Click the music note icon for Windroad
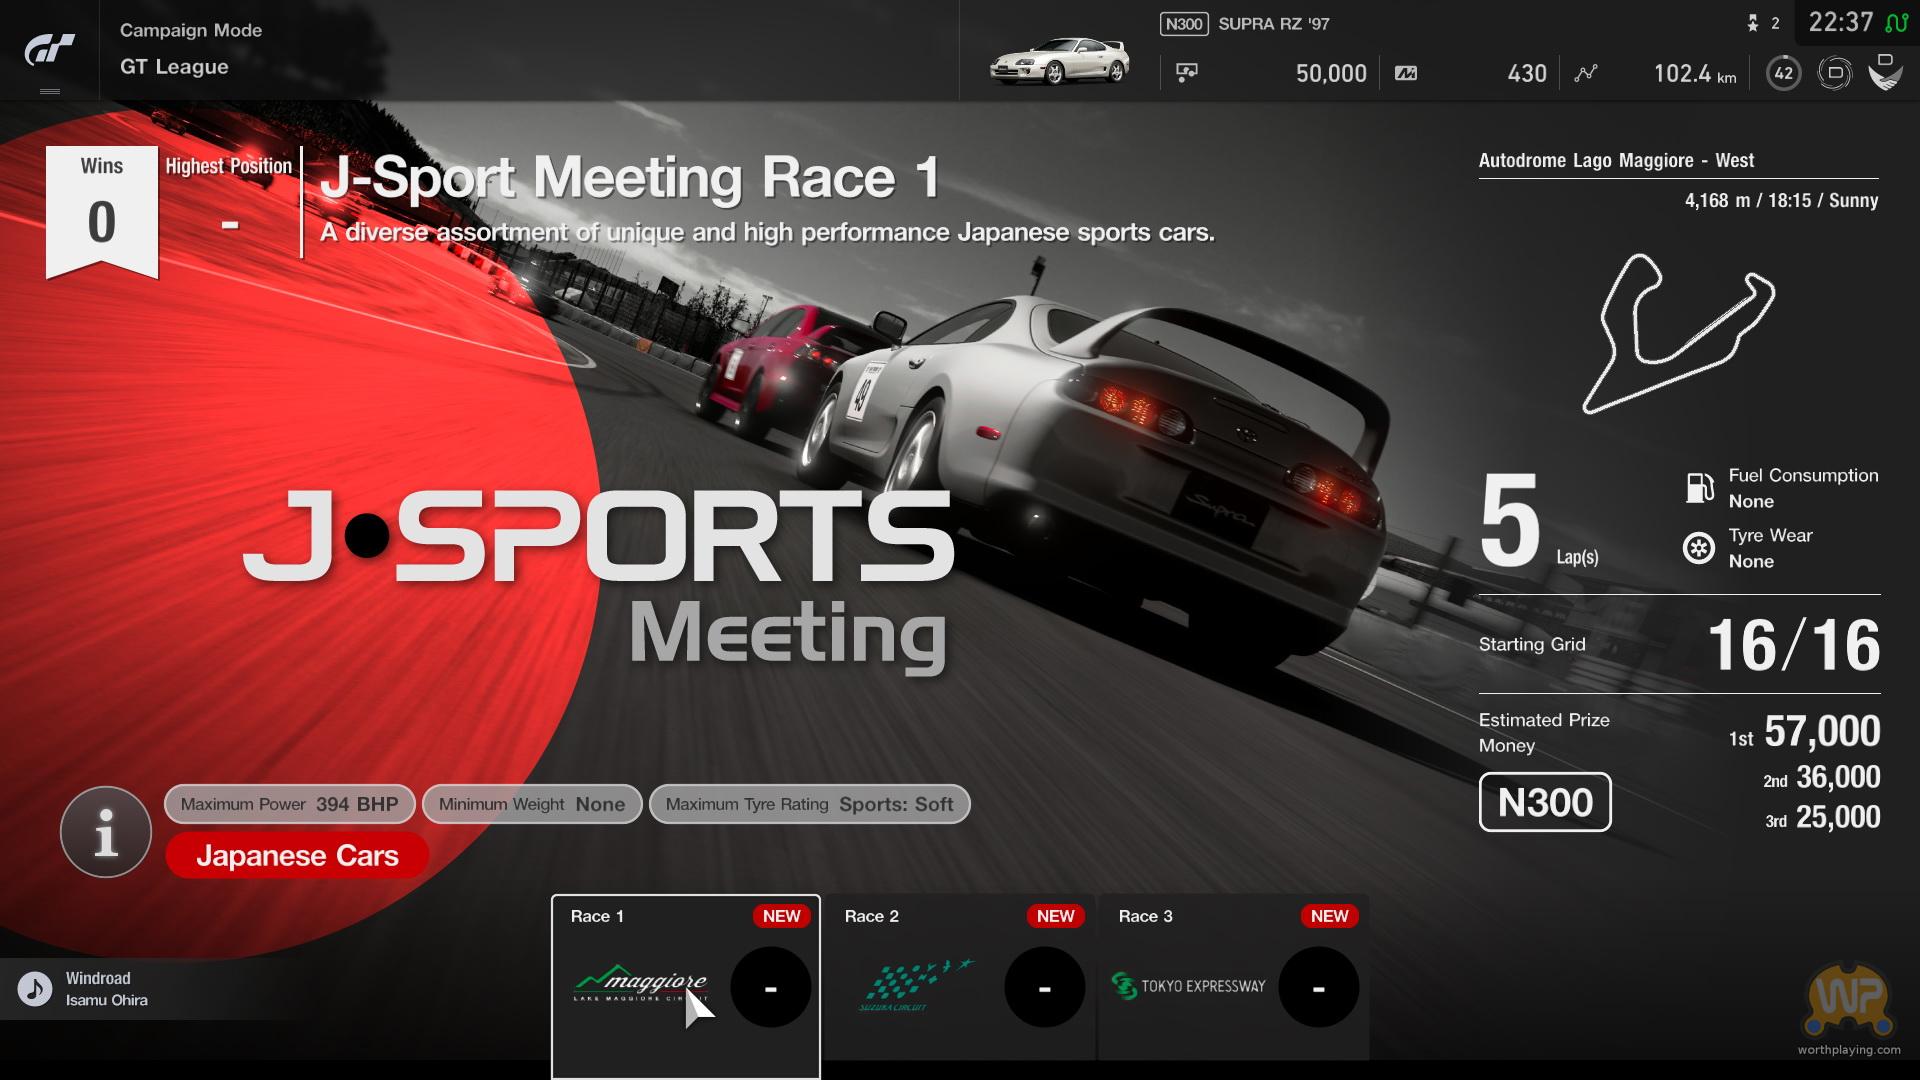The height and width of the screenshot is (1080, 1920). tap(35, 989)
